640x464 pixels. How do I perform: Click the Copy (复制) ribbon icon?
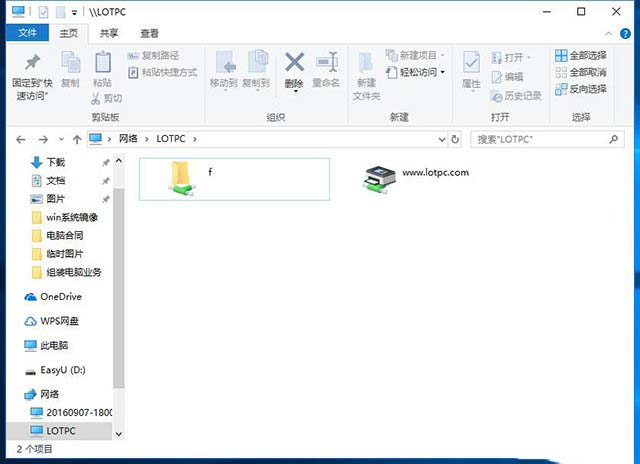point(70,62)
